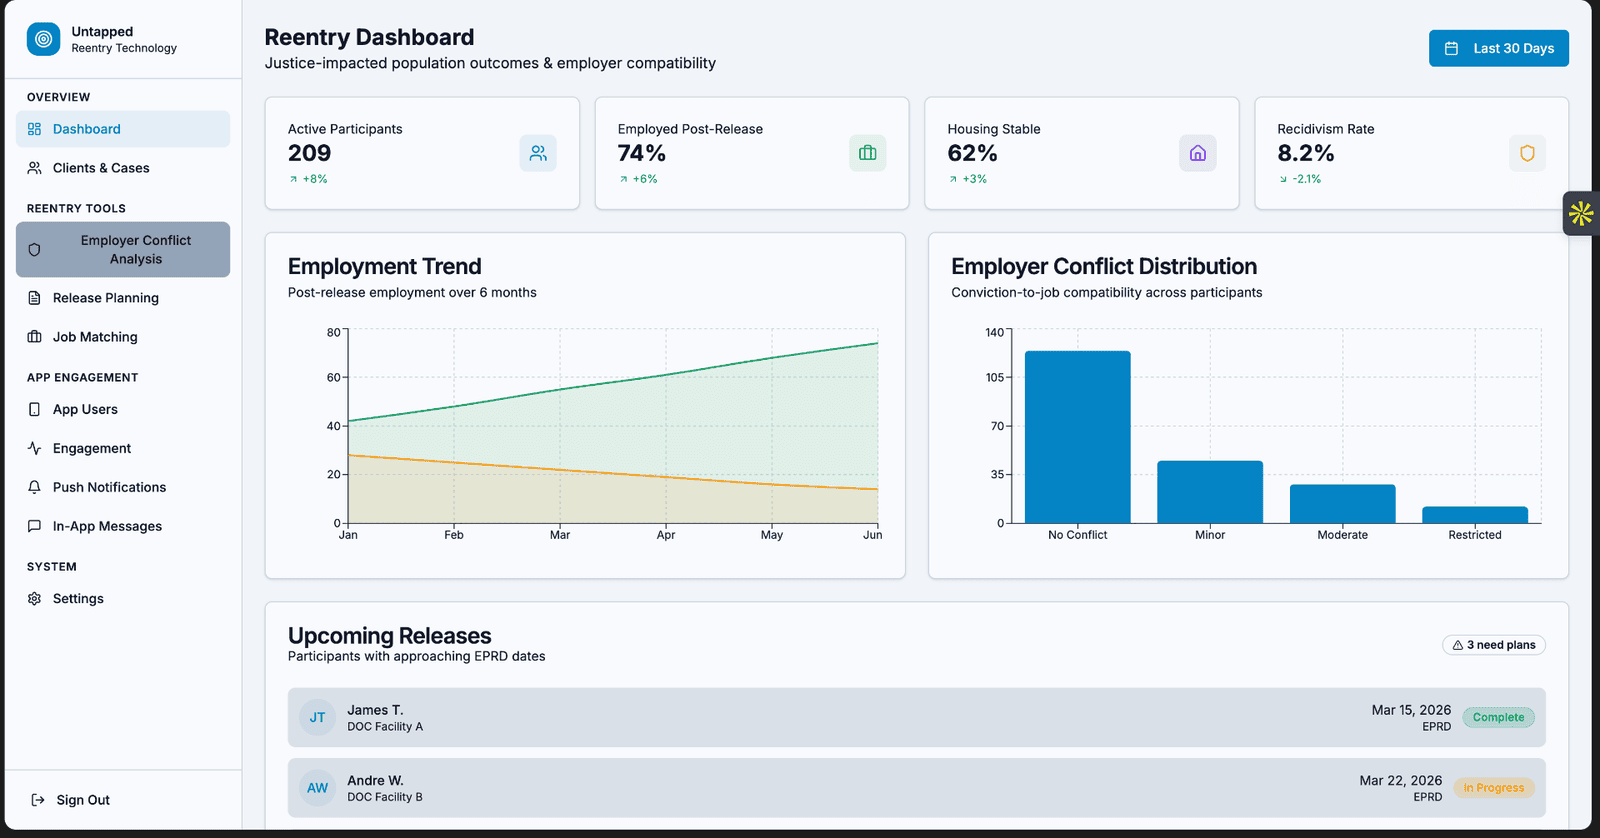Click the In-App Messages chat bubble icon
1600x838 pixels.
point(34,526)
